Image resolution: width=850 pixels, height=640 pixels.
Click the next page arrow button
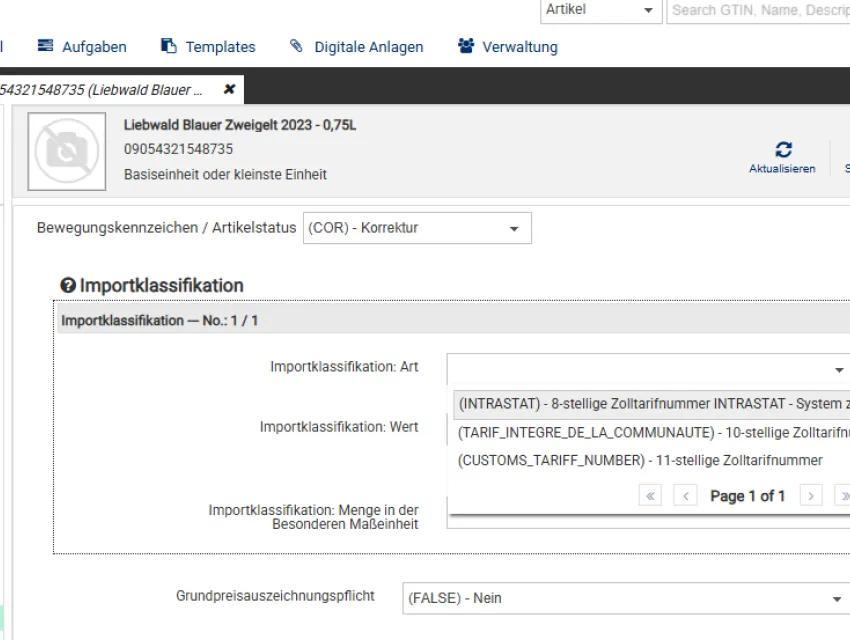(x=811, y=494)
